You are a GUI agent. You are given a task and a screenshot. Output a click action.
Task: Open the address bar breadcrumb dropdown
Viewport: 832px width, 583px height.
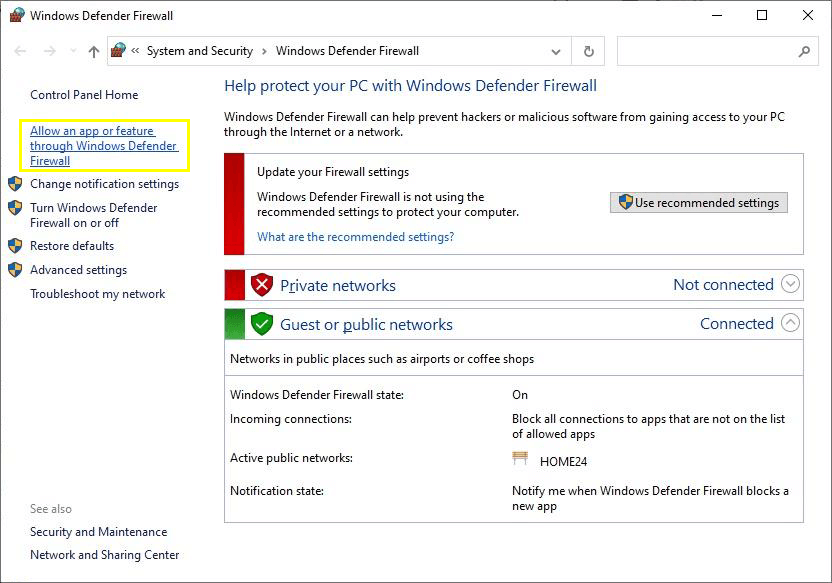point(555,50)
